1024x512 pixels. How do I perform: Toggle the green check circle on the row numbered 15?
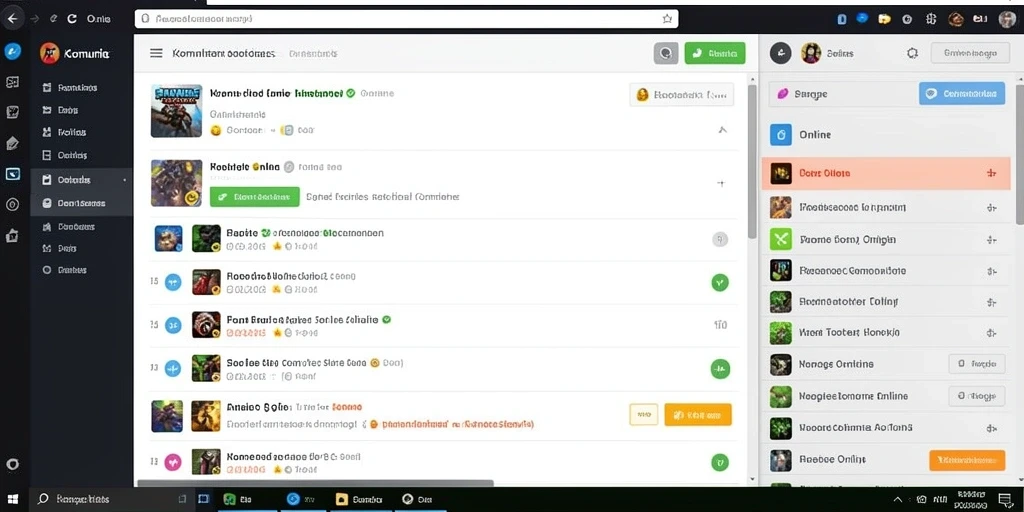[x=720, y=283]
